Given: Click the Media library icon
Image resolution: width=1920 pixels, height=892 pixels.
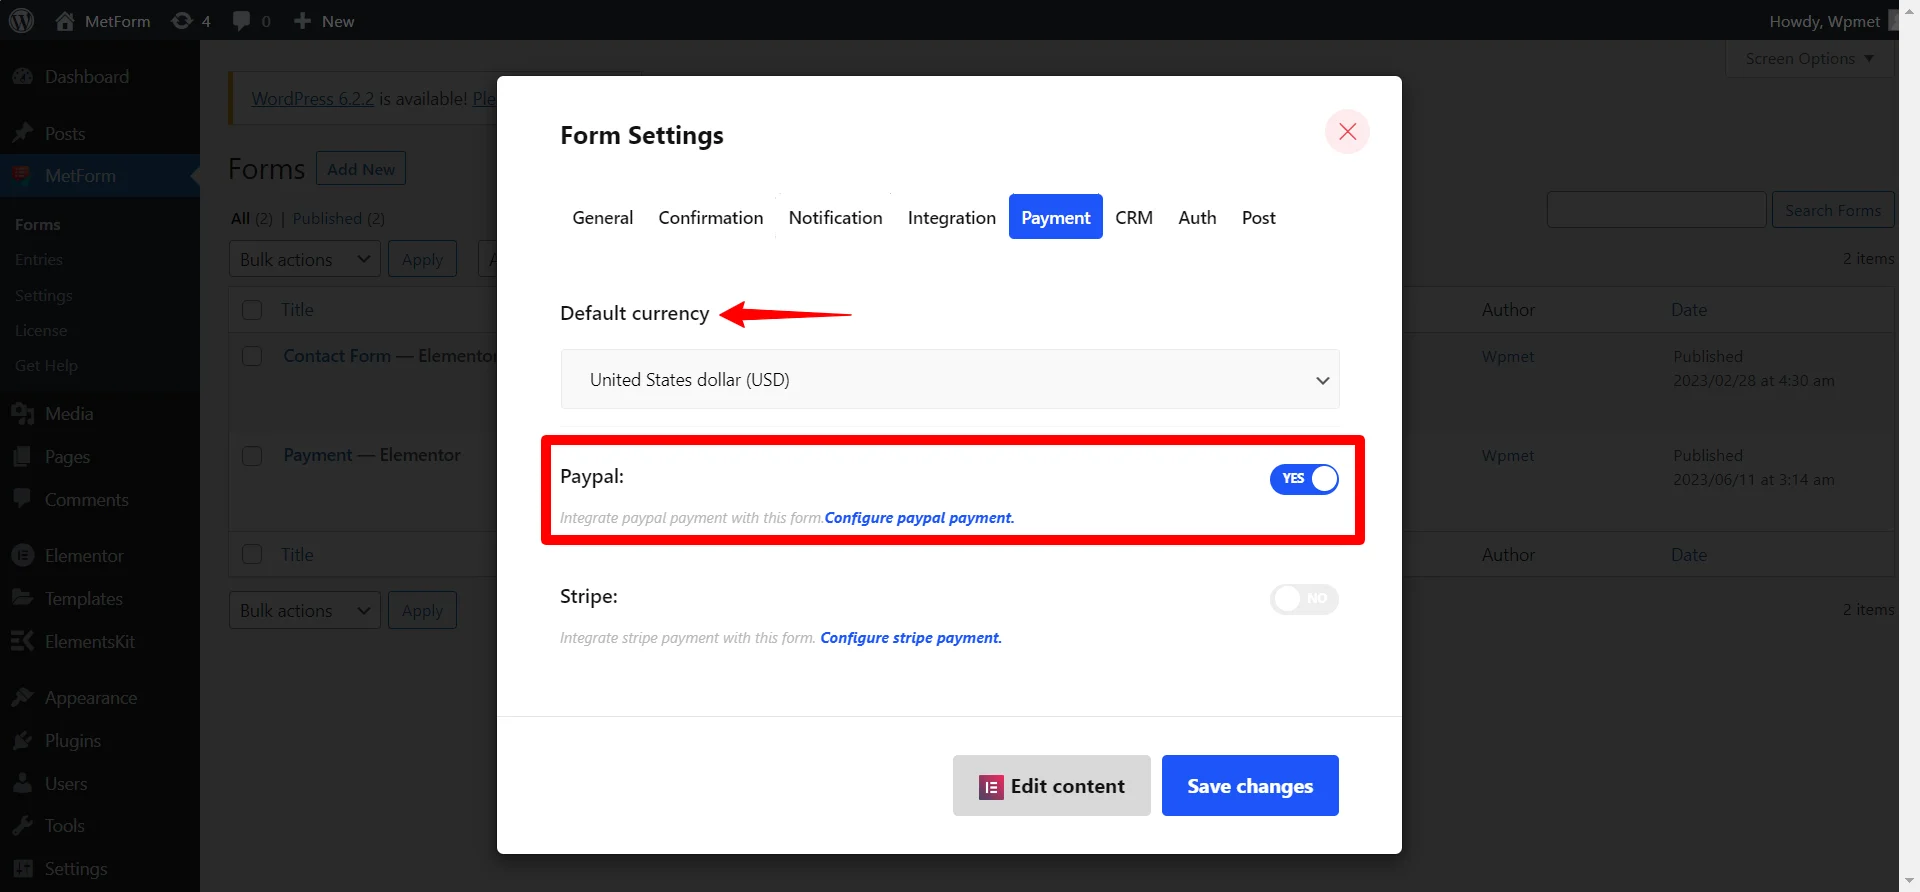Looking at the screenshot, I should [x=22, y=413].
